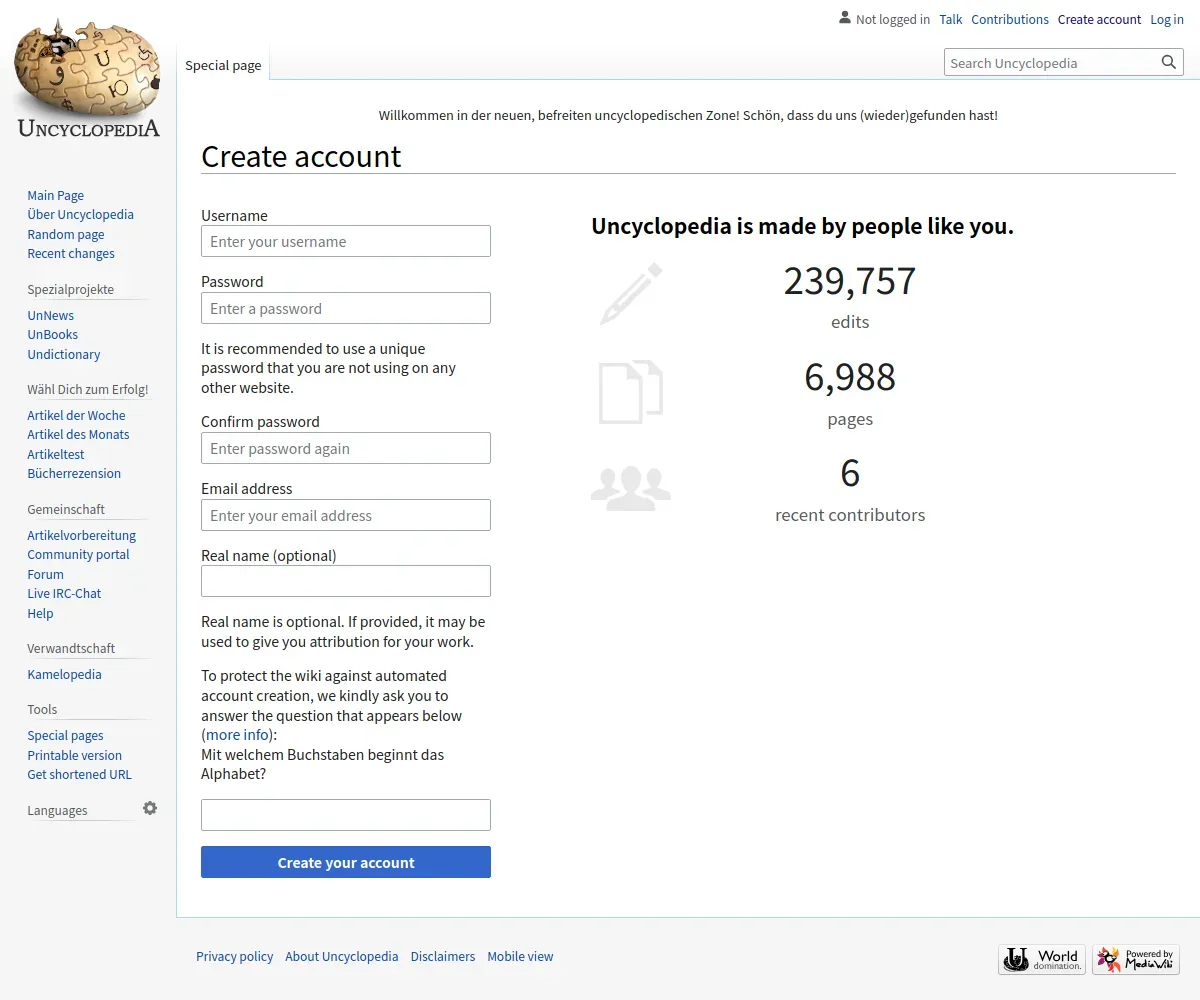
Task: Click the recent contributors label
Action: coord(850,515)
